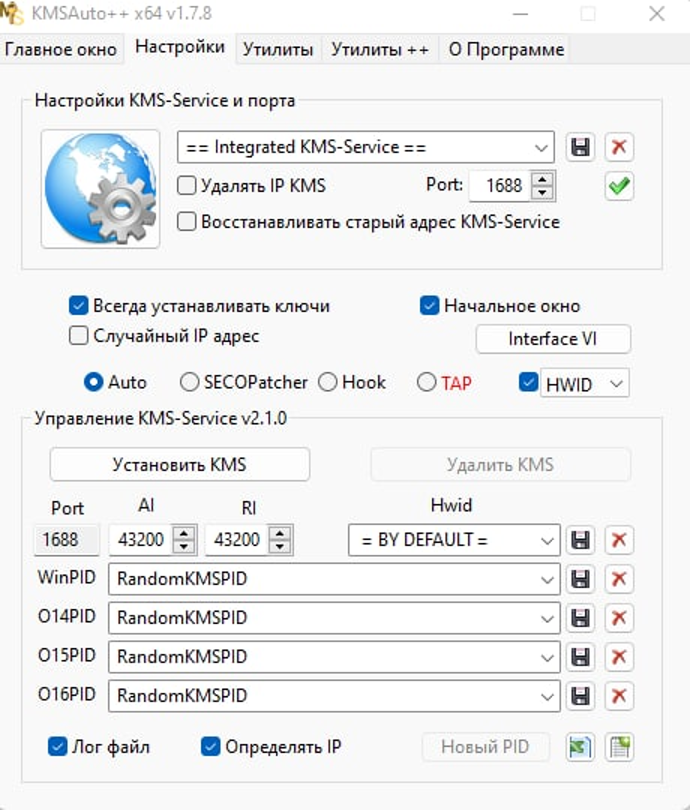
Task: Delete the Hwid BY DEFAULT value
Action: 619,540
